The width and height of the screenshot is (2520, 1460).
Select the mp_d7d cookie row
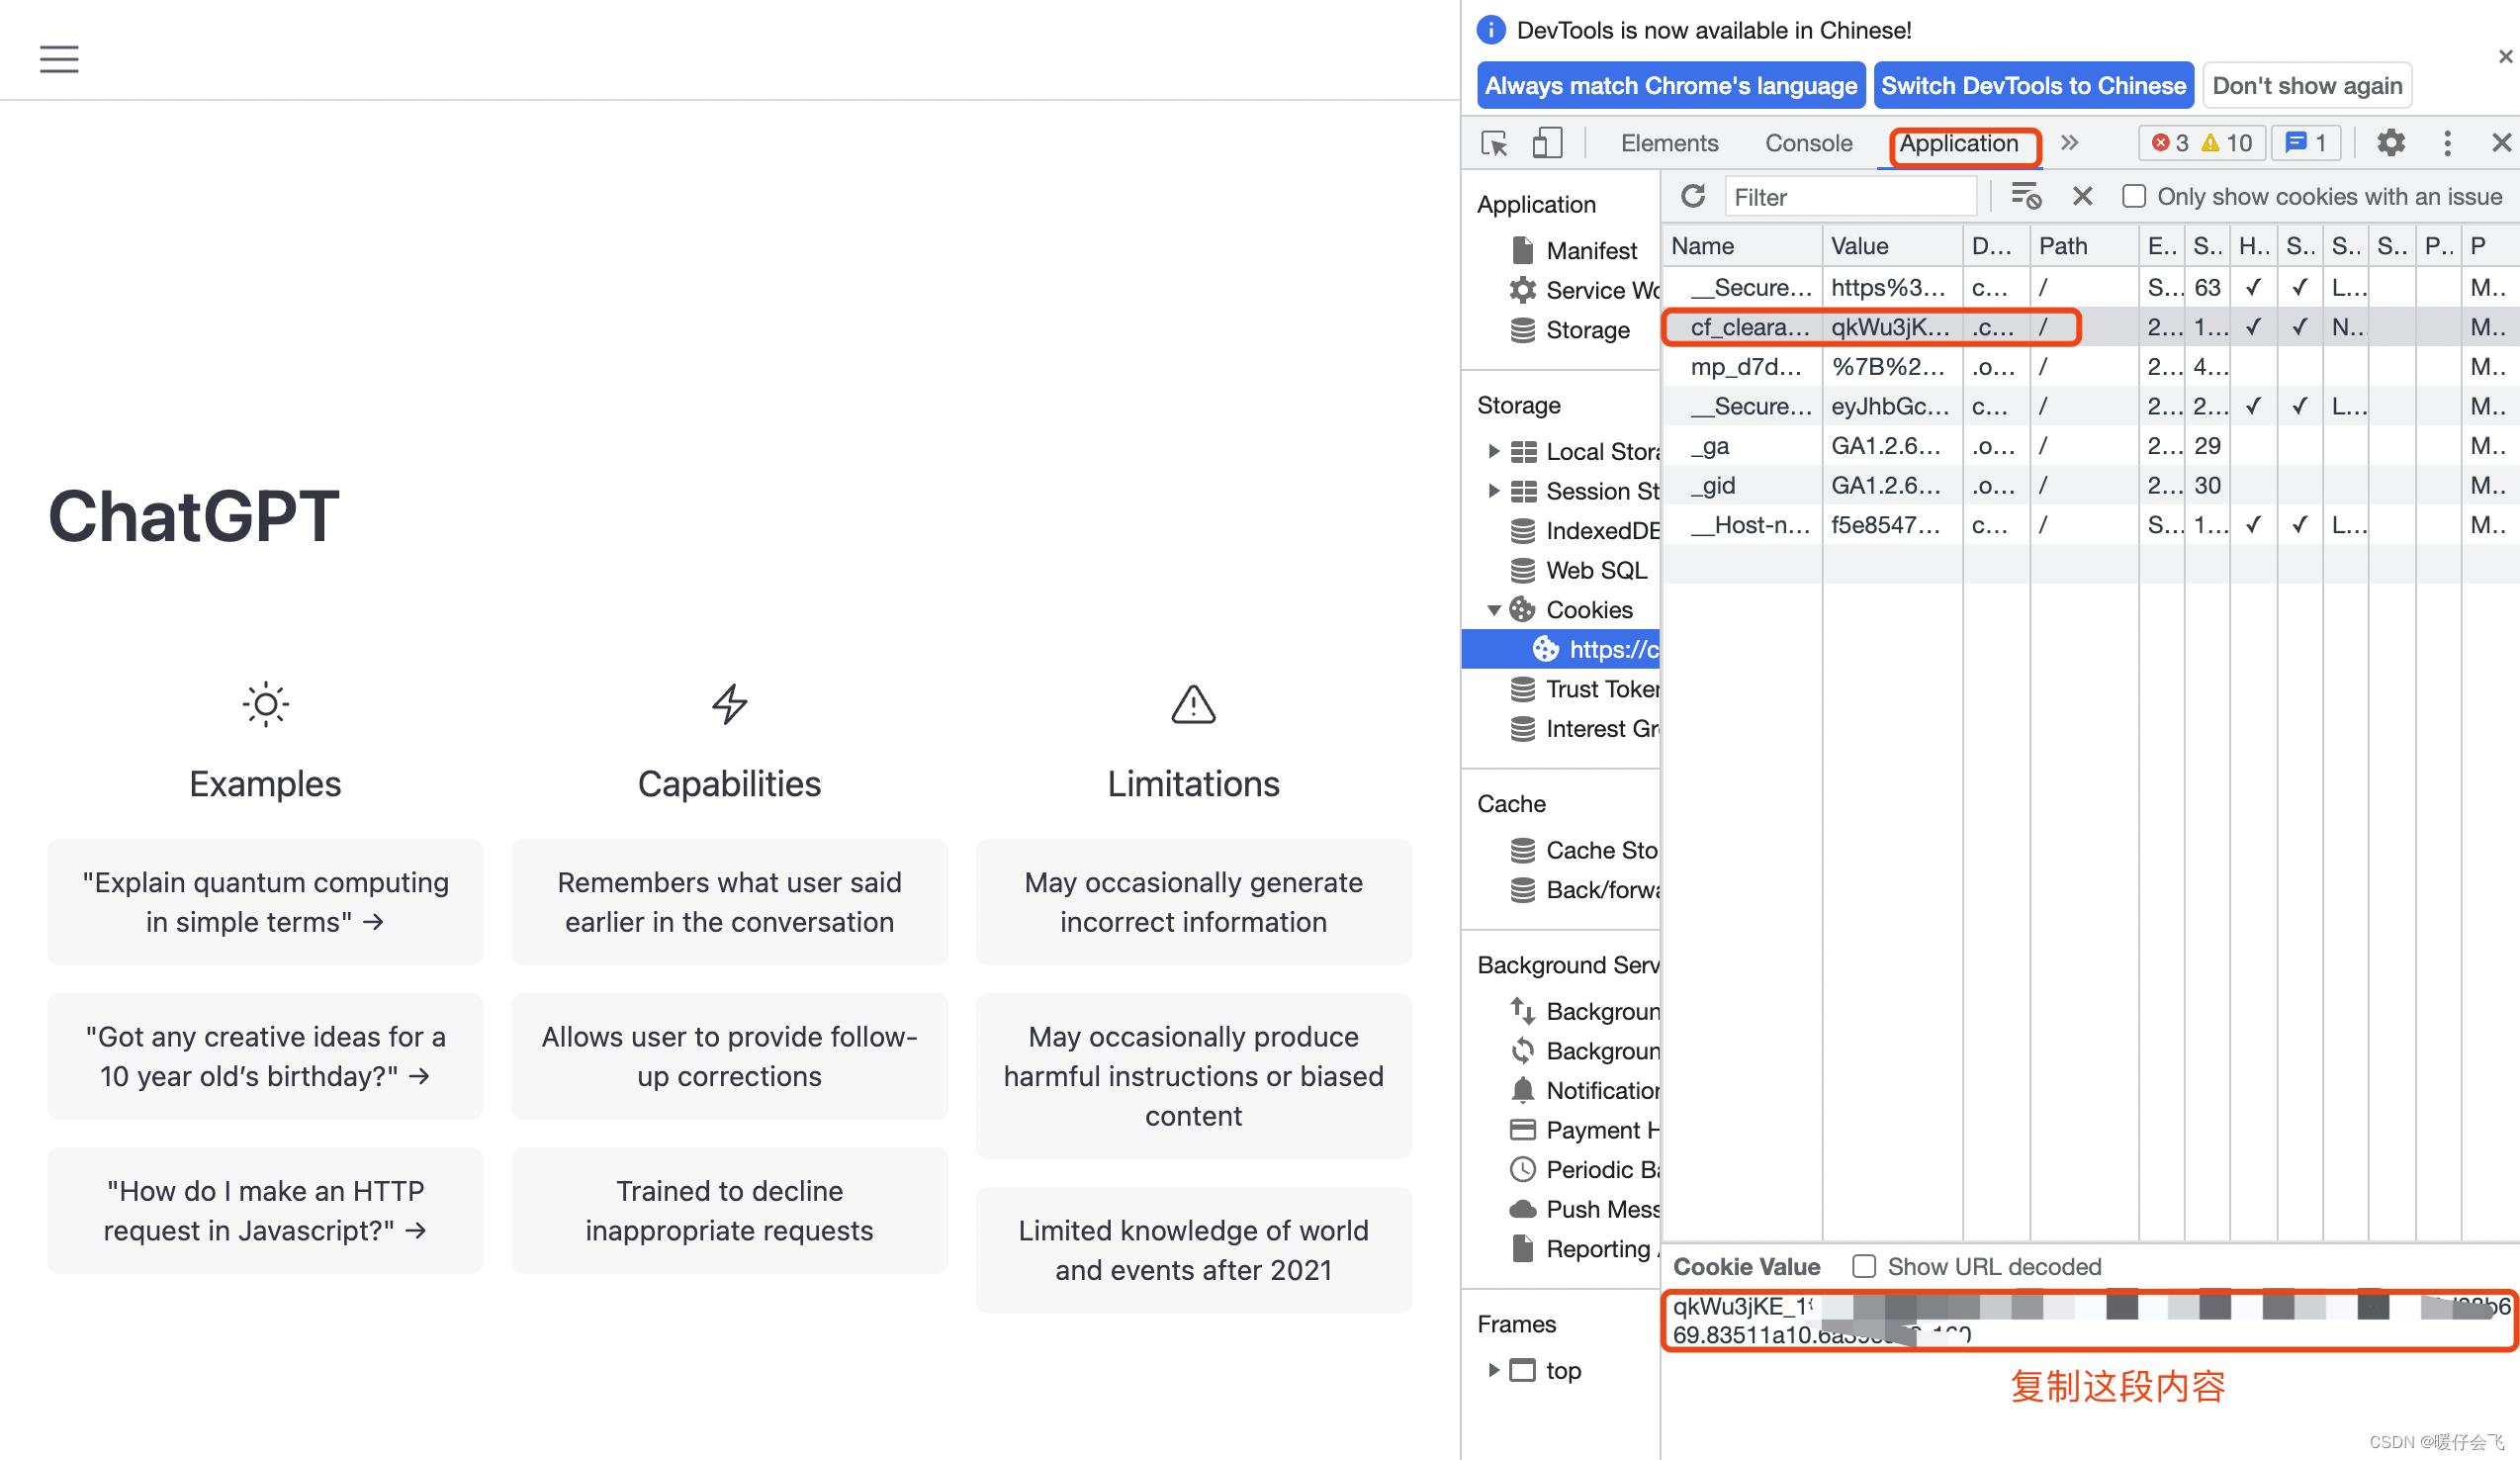[2090, 367]
